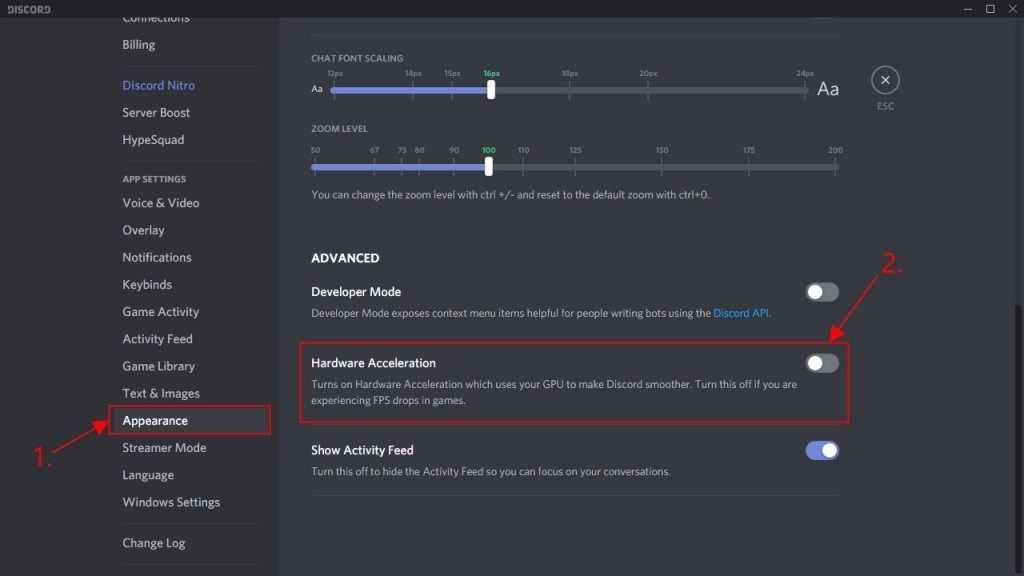Go to Discord Nitro page
Screen dimensions: 1024x576
[x=158, y=86]
